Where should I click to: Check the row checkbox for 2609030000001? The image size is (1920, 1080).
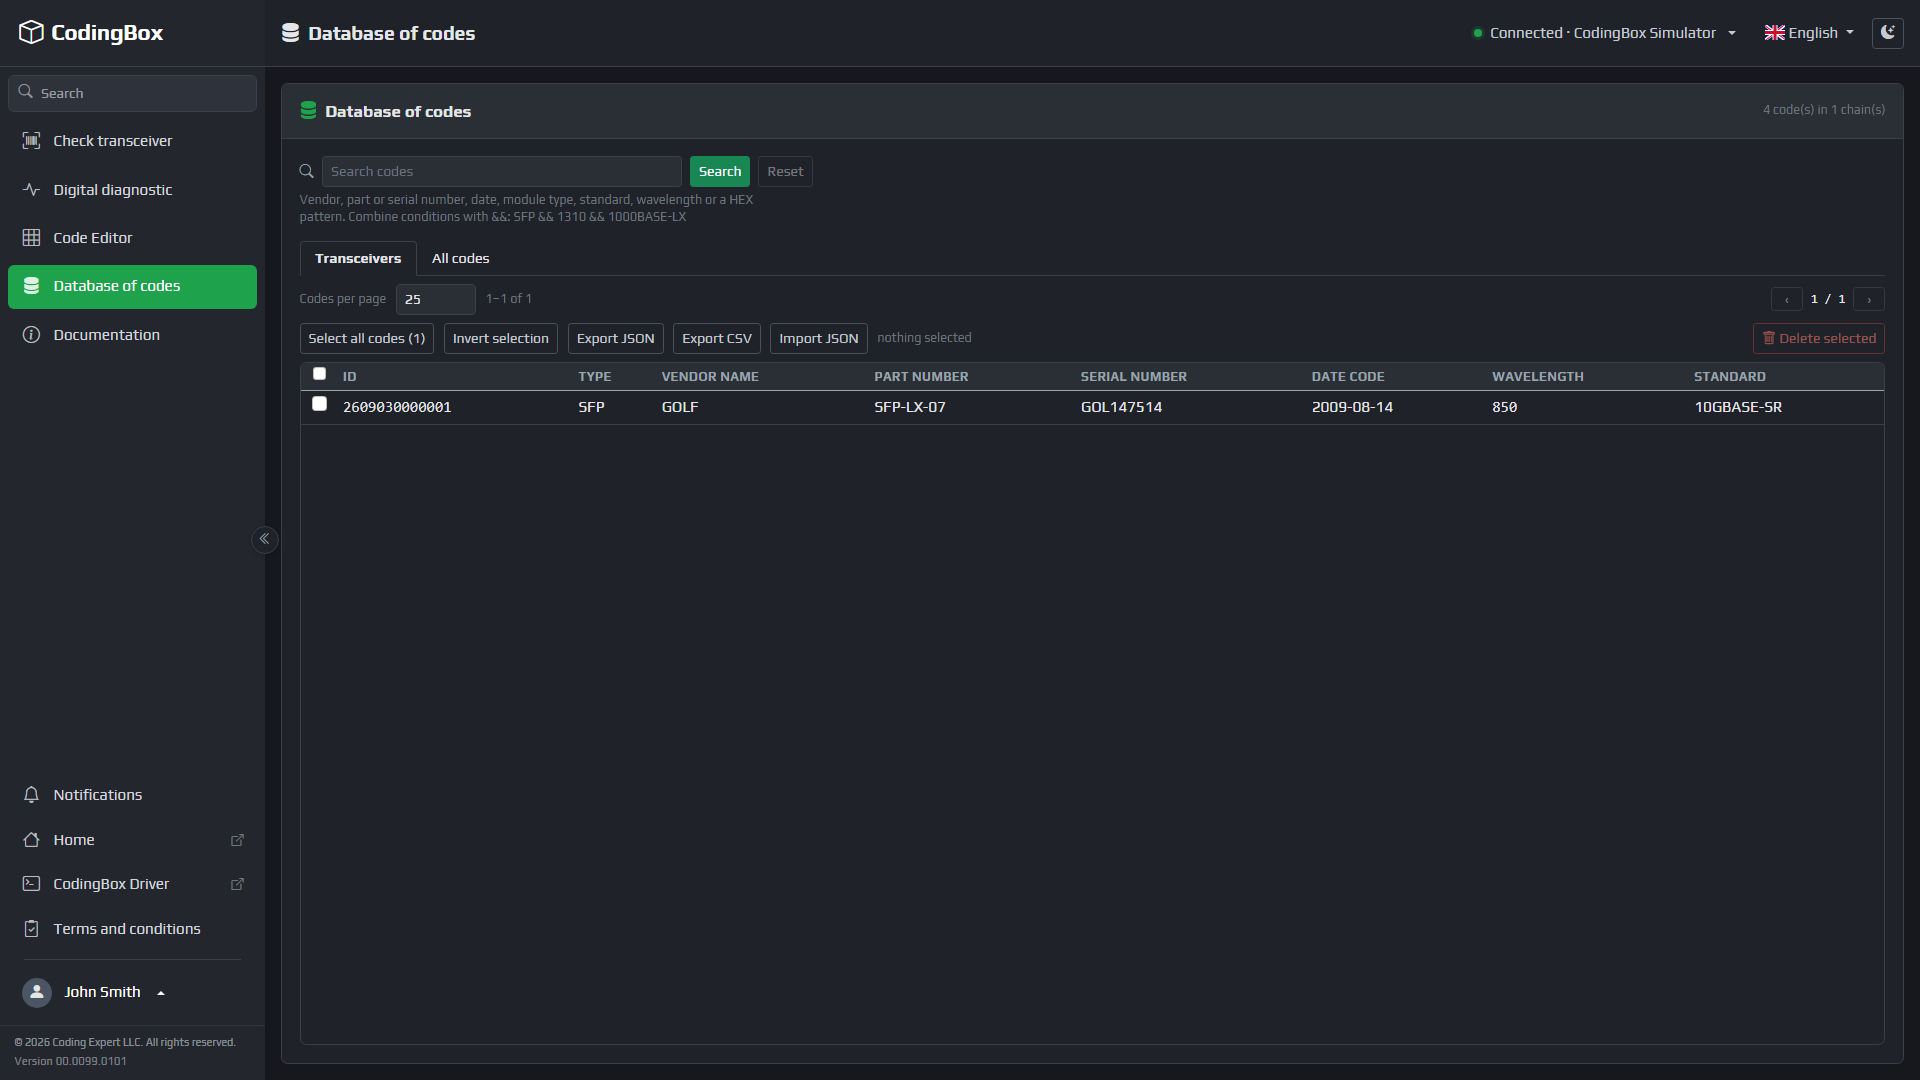click(320, 404)
